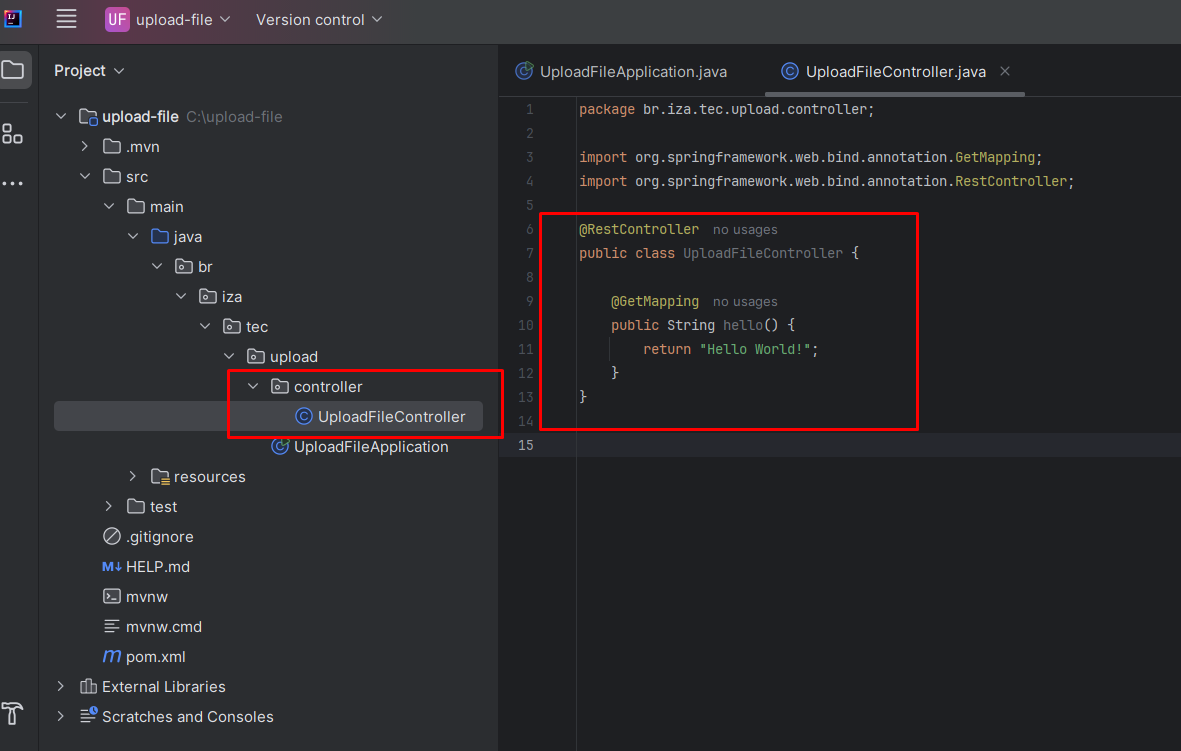Open the Build hammer tool icon

click(x=12, y=713)
